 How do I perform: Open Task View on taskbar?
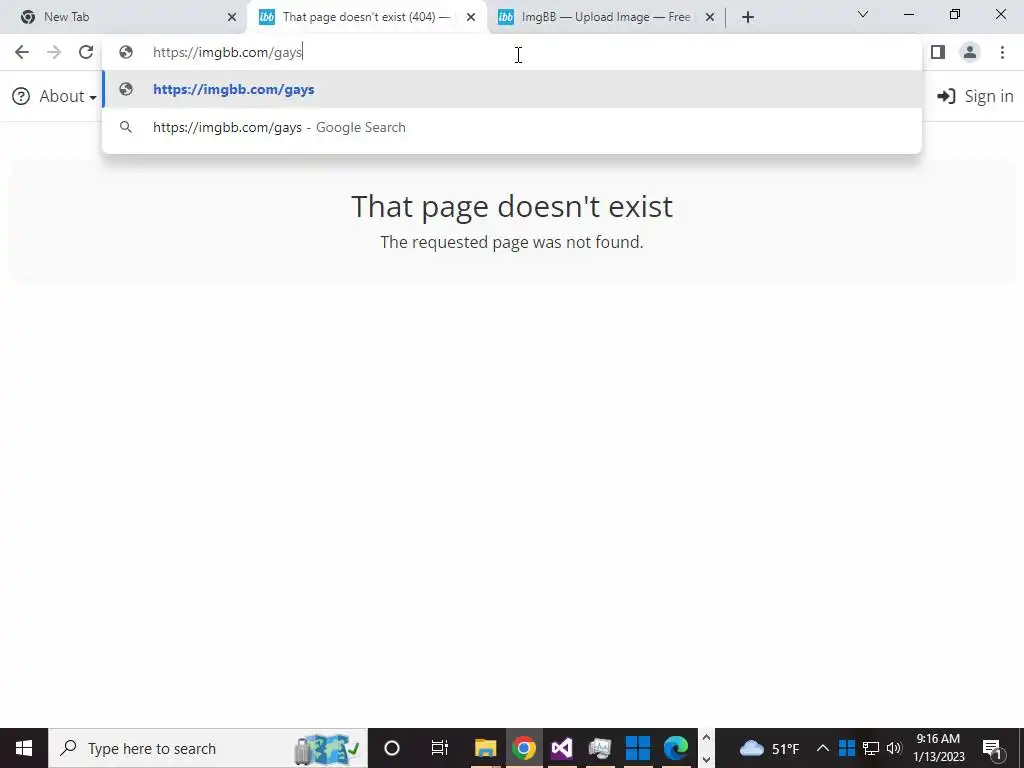coord(440,748)
